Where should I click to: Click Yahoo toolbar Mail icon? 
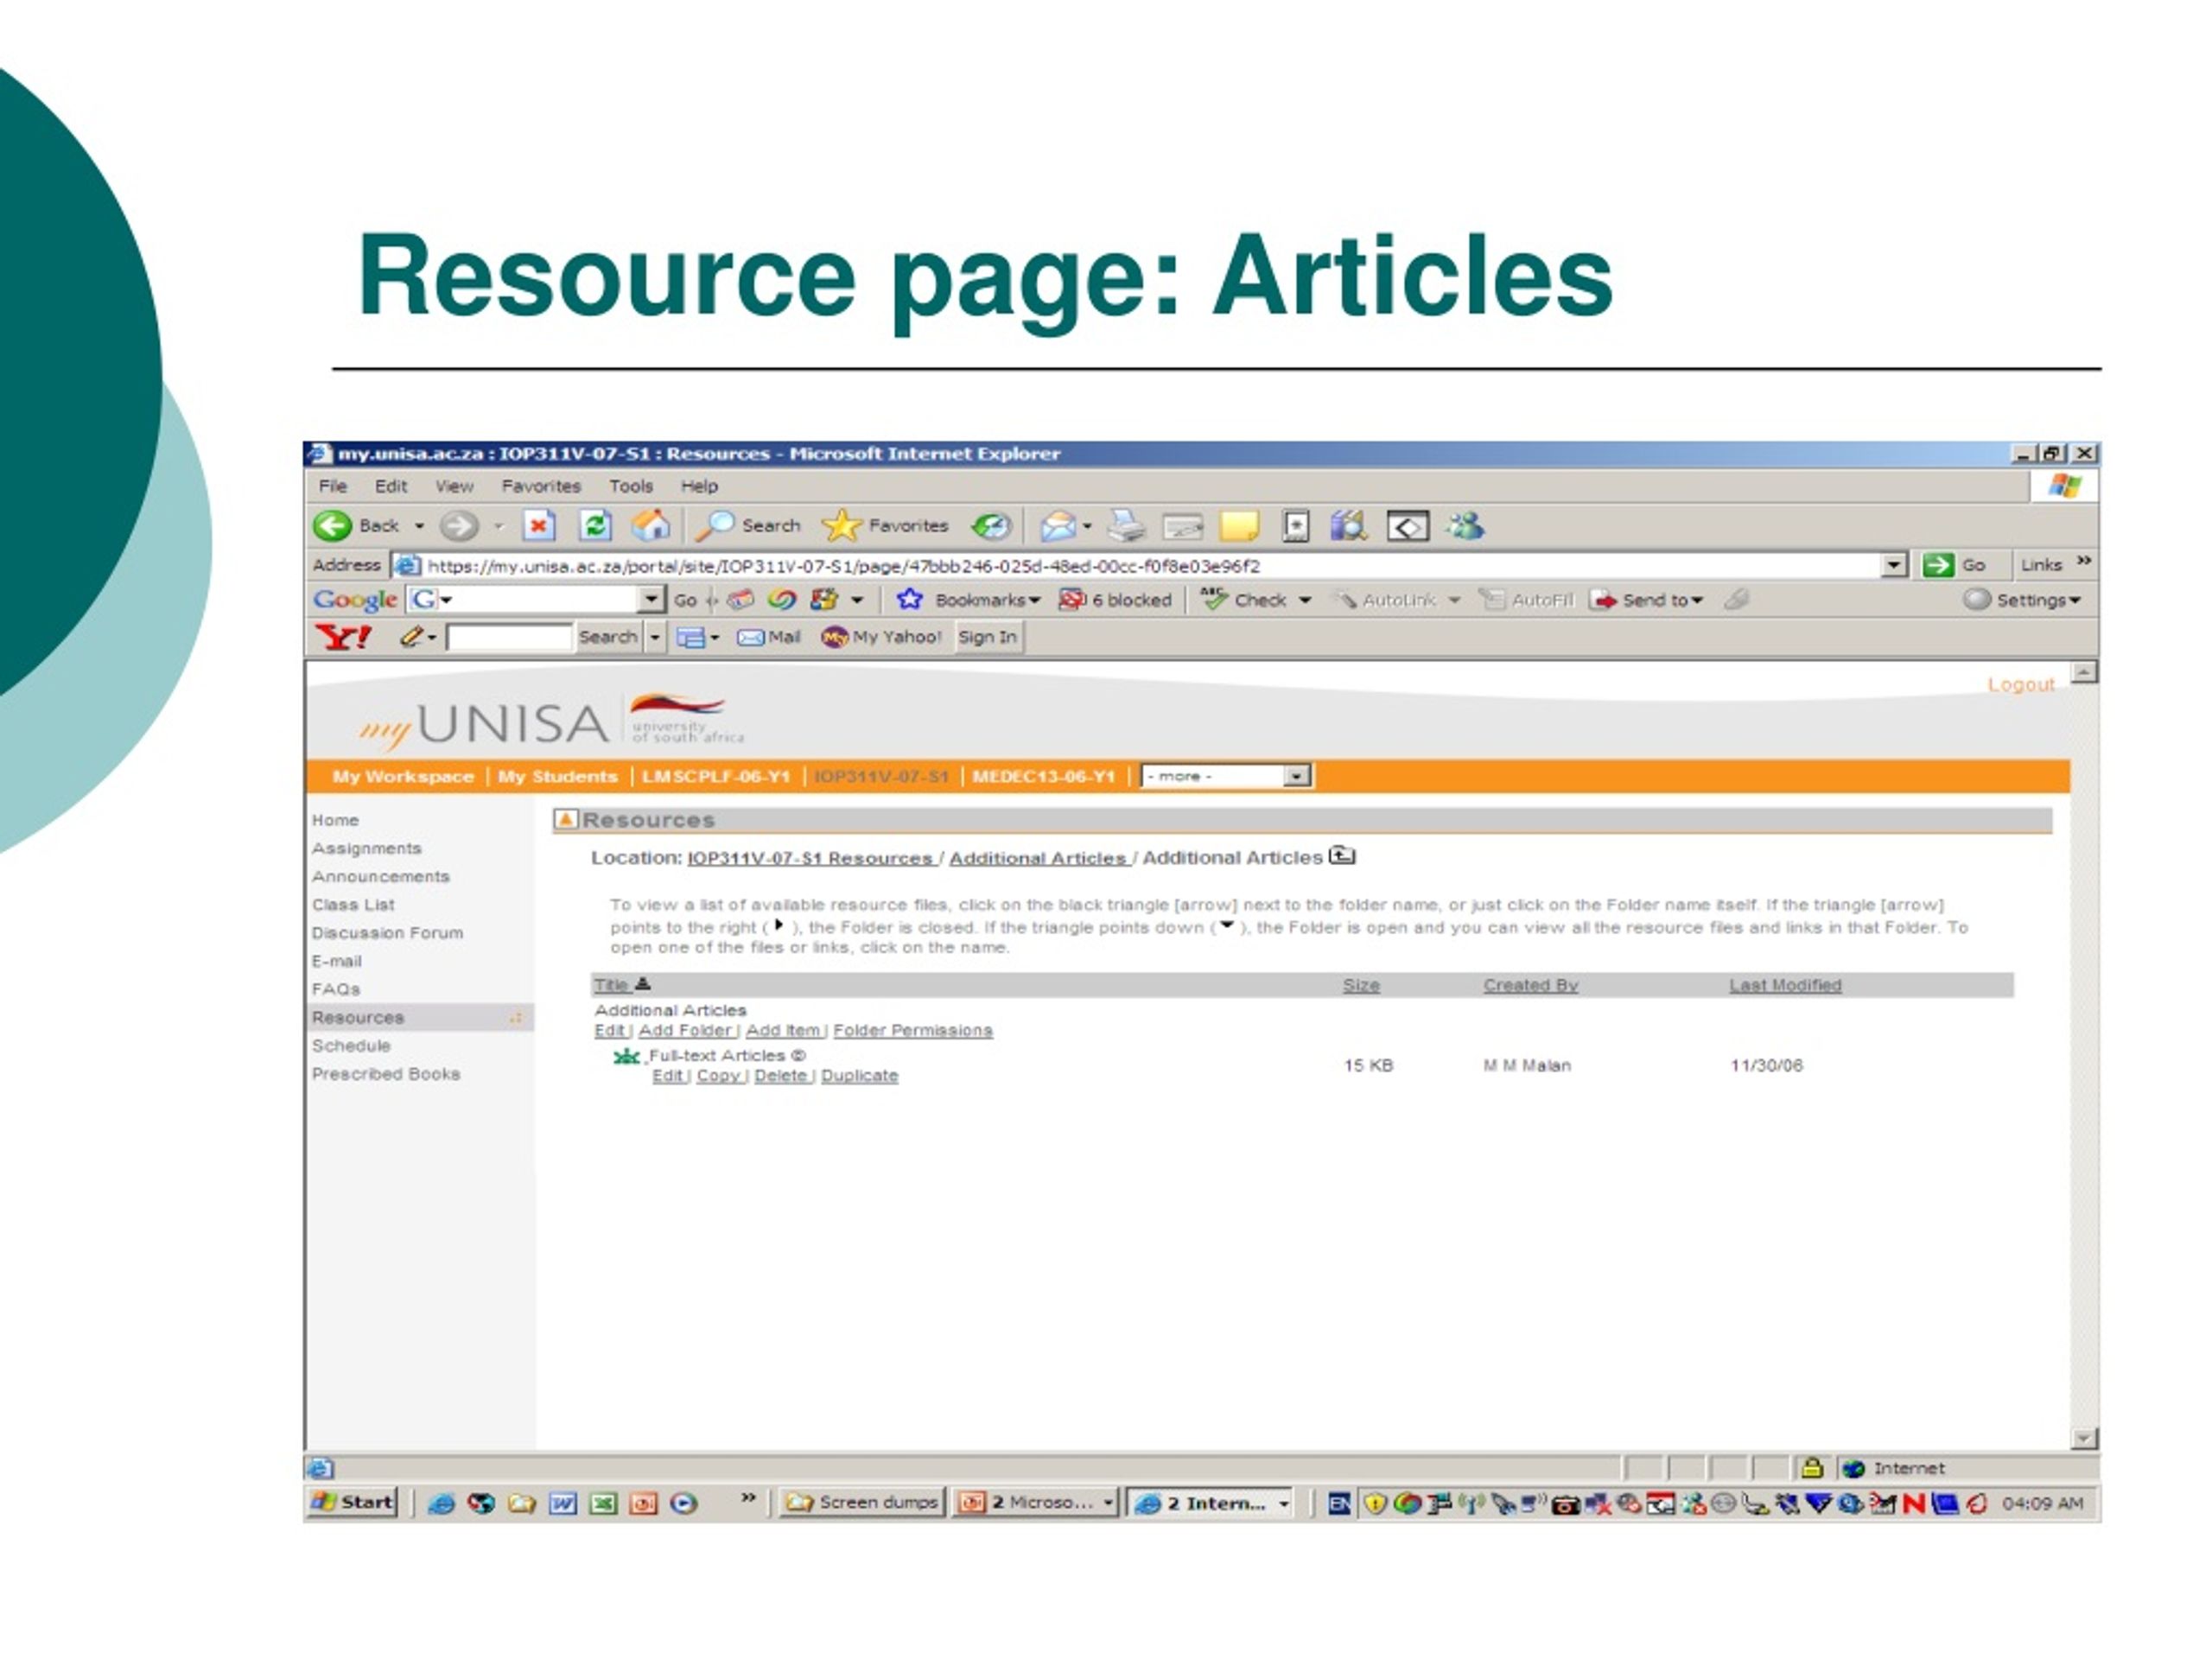(x=768, y=637)
